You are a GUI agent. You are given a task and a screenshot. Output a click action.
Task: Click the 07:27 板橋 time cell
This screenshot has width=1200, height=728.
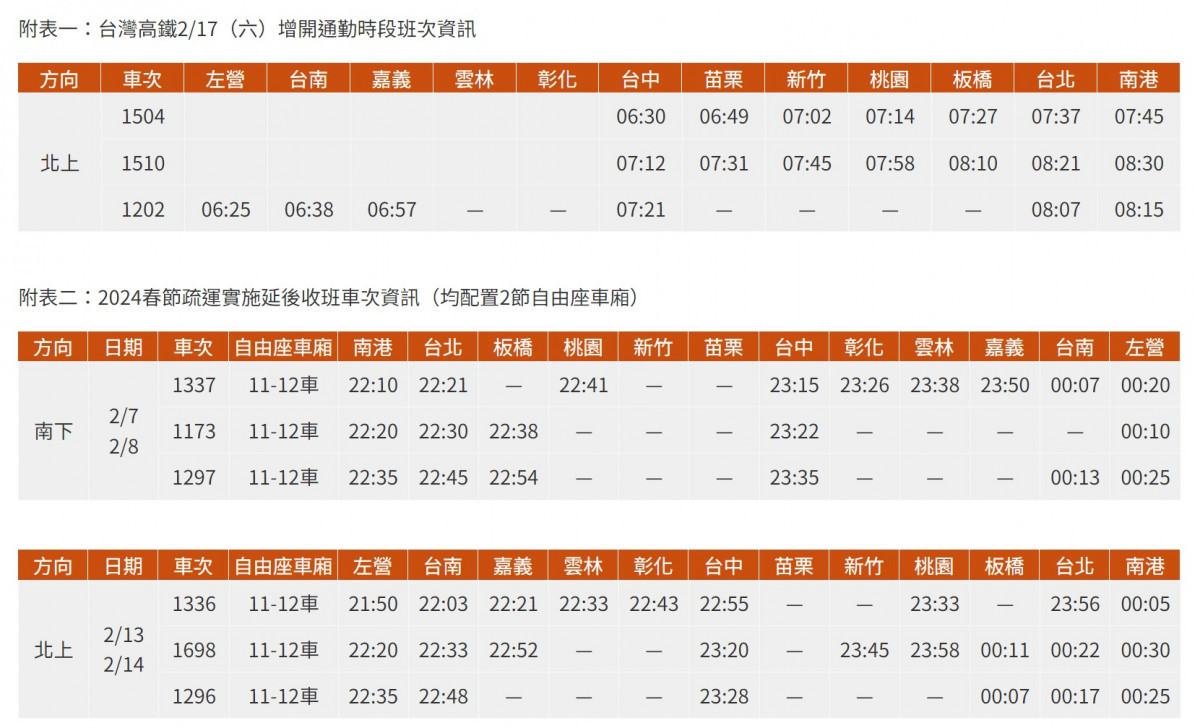[973, 117]
